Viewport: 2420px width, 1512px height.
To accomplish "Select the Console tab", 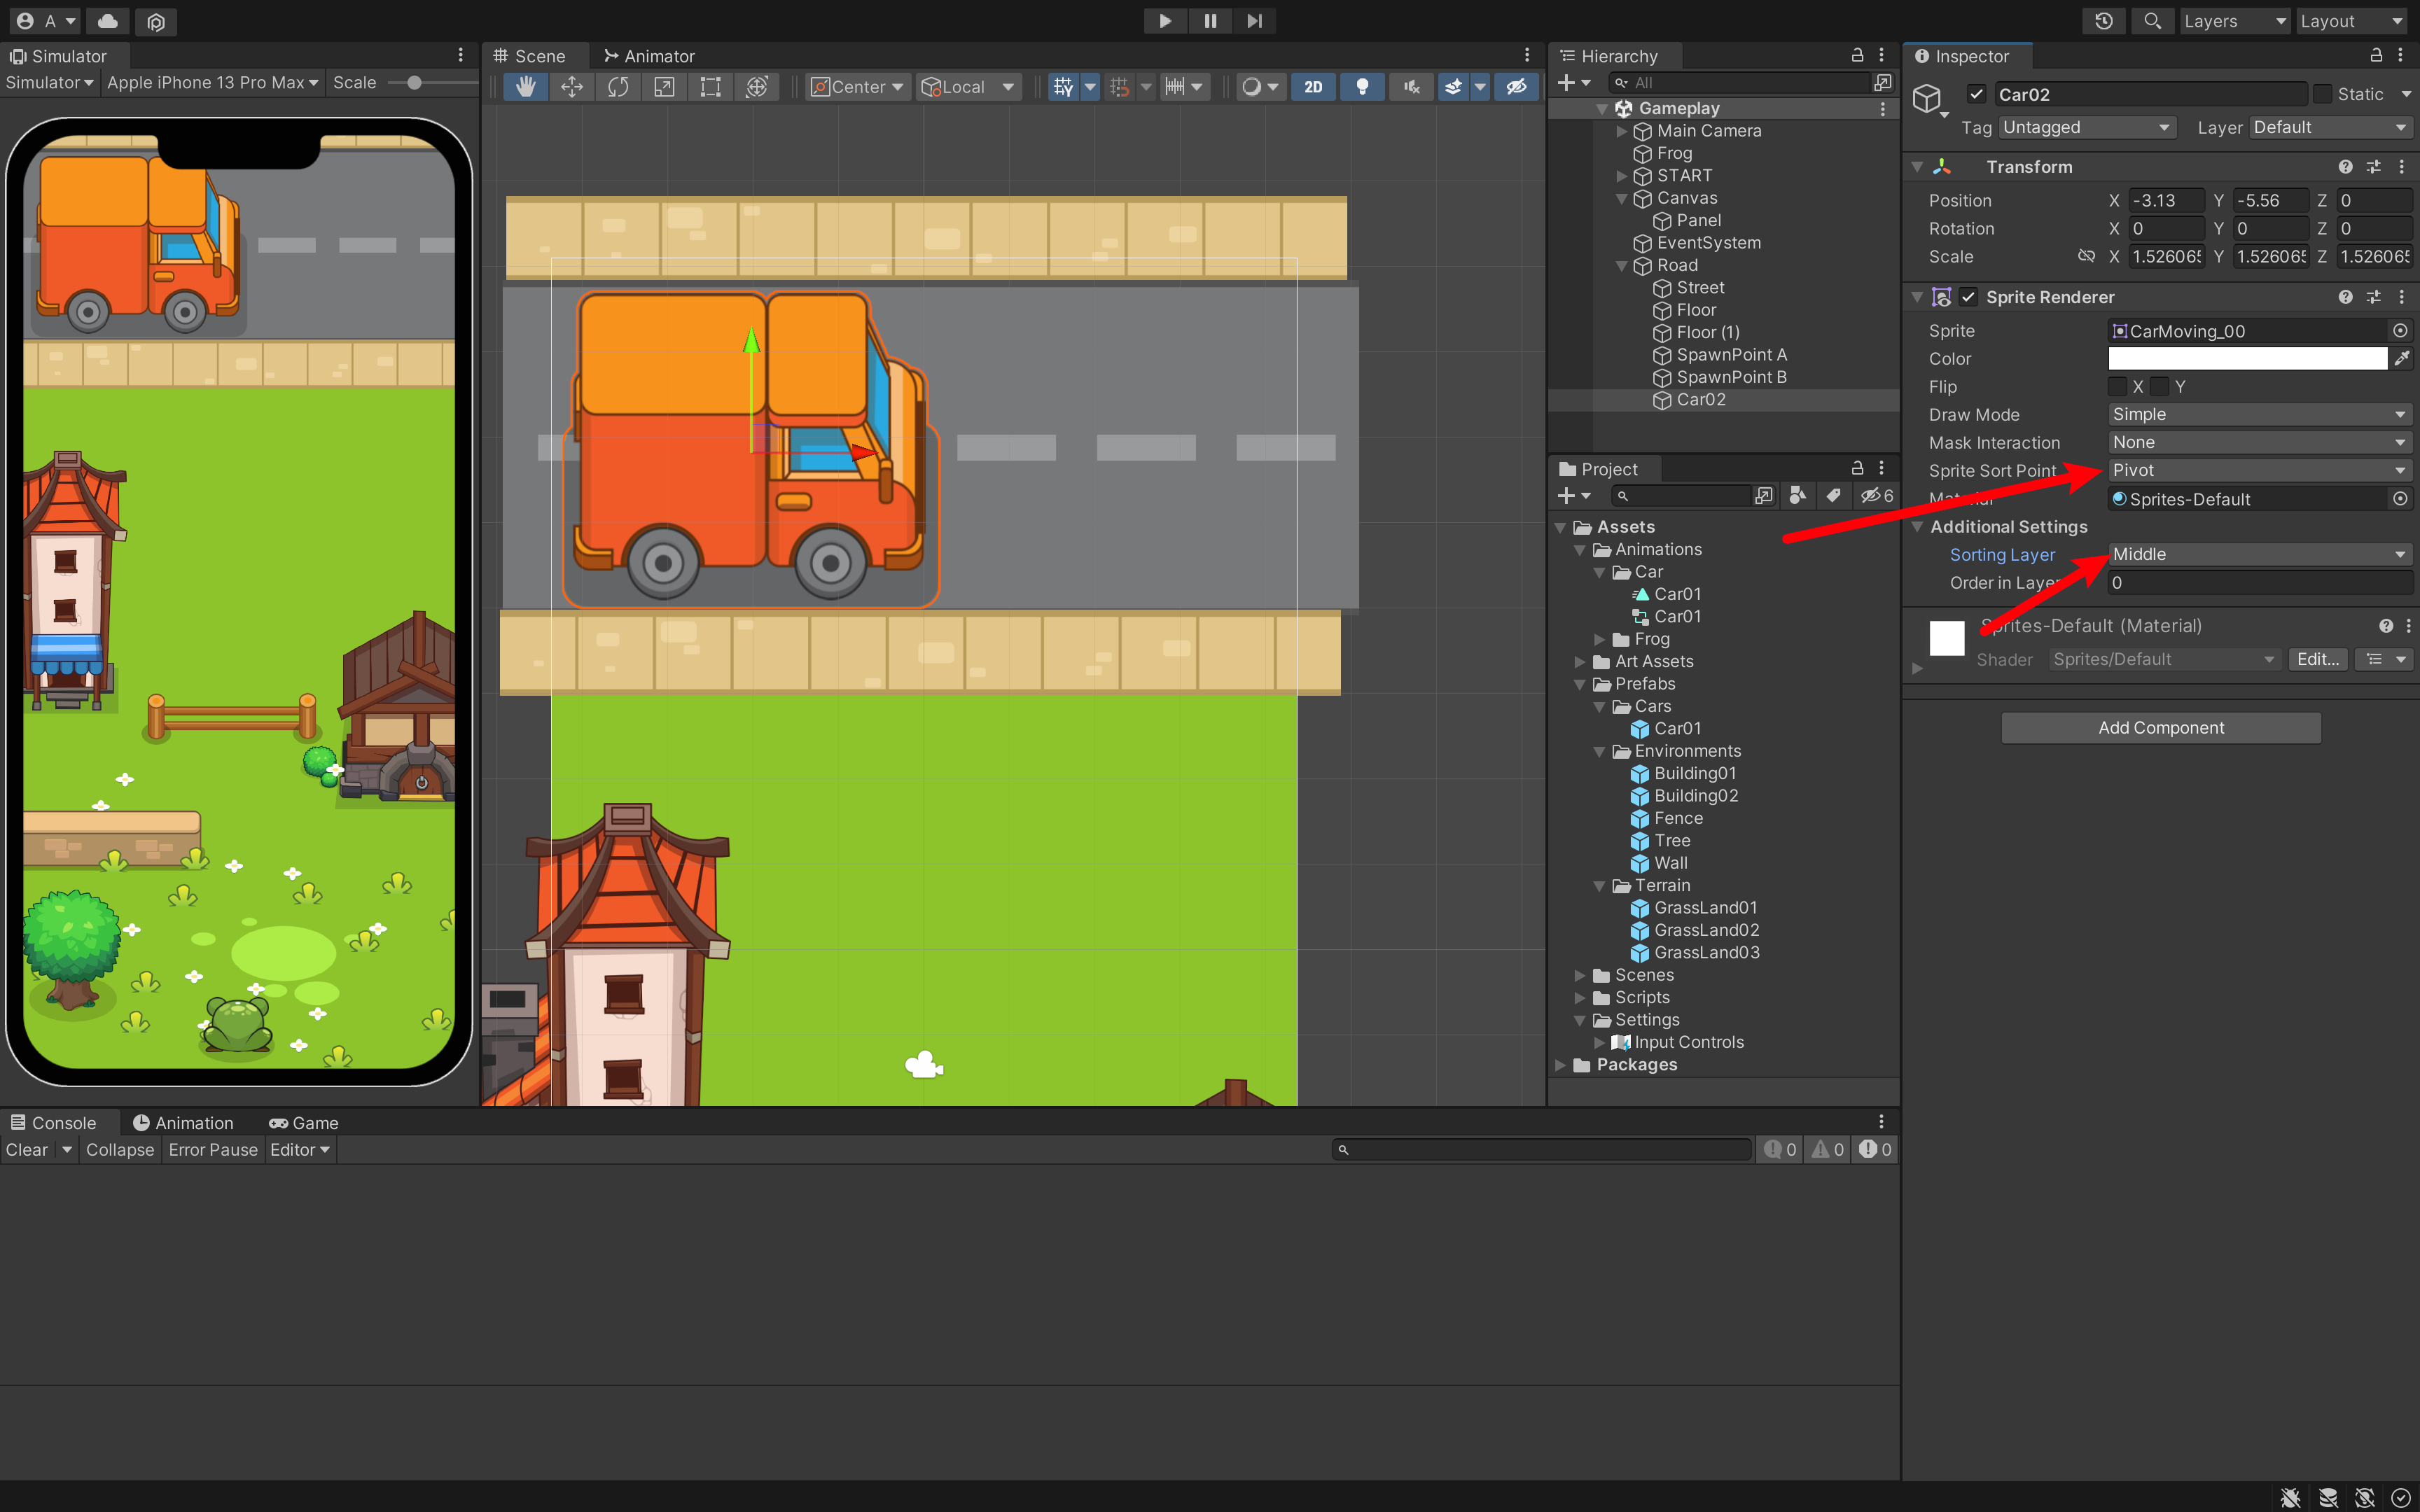I will pos(54,1123).
